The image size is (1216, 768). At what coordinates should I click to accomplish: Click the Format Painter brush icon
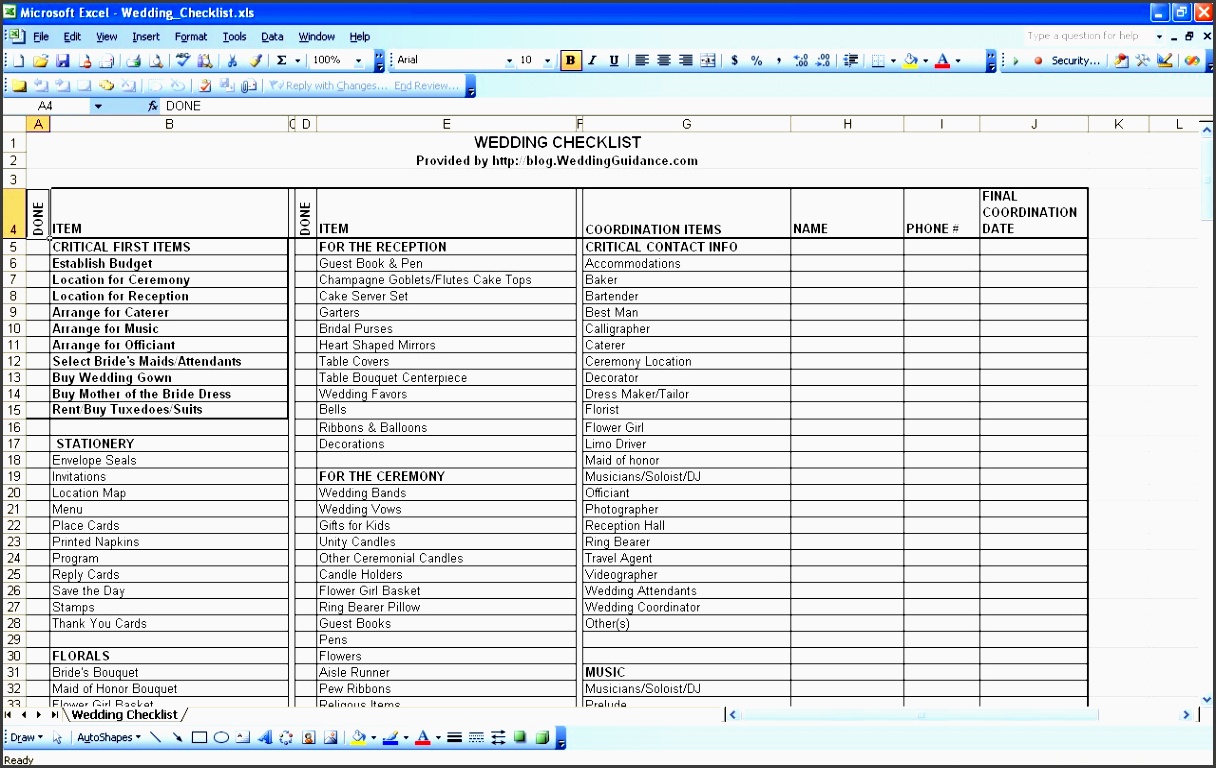point(255,61)
